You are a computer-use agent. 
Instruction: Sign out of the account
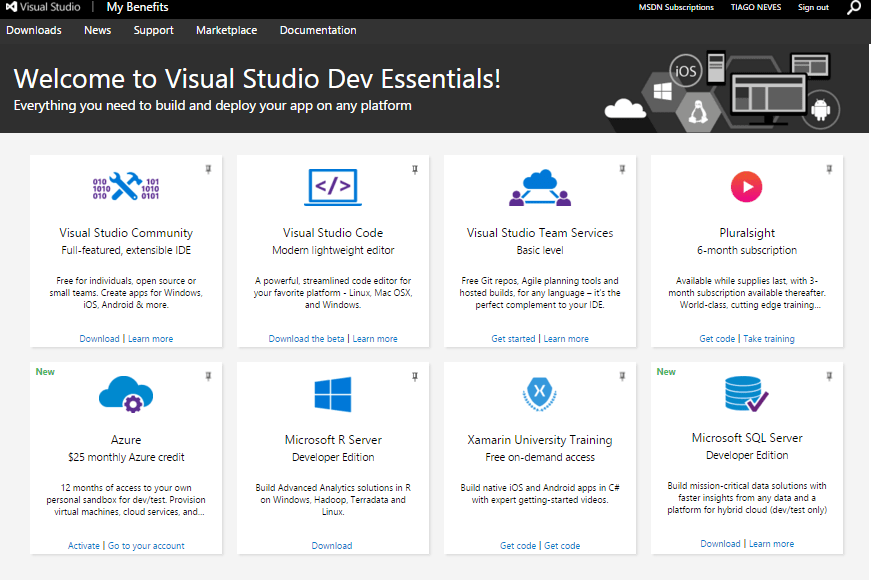pos(813,7)
